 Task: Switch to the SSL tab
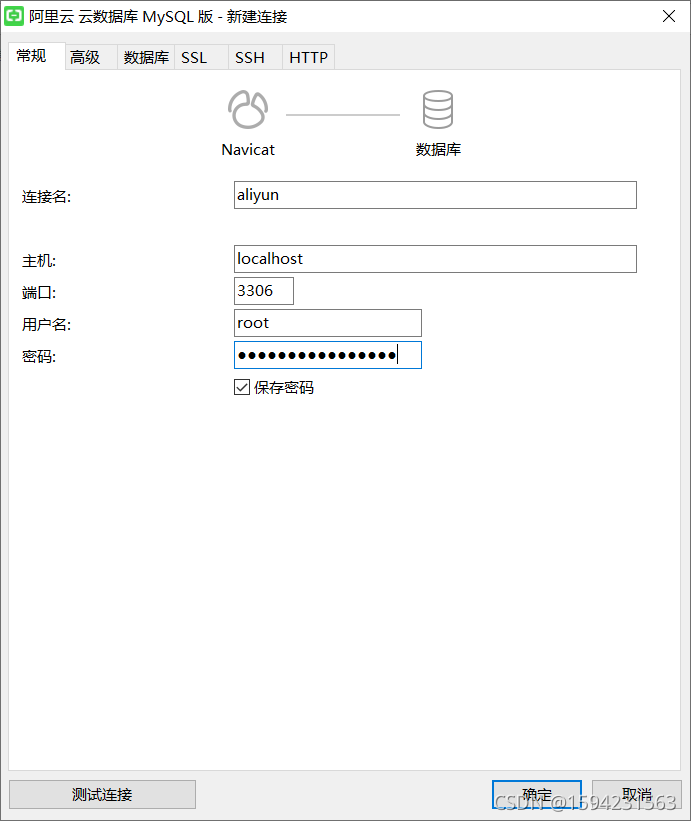tap(201, 57)
